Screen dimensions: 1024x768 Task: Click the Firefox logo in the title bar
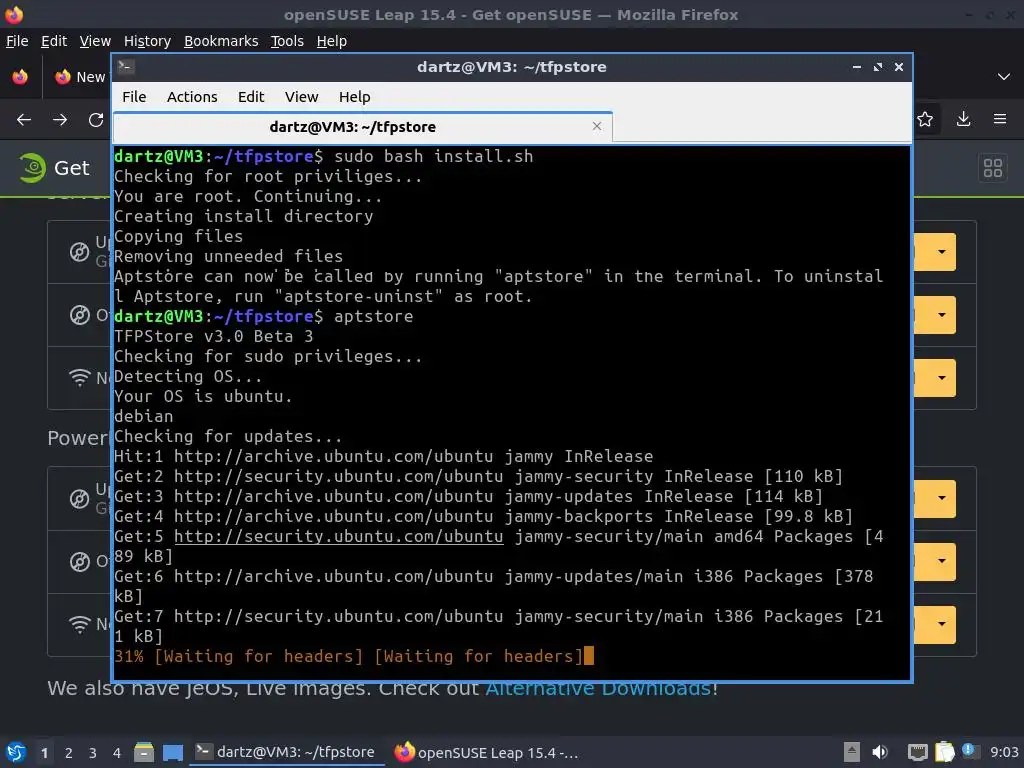(x=14, y=14)
